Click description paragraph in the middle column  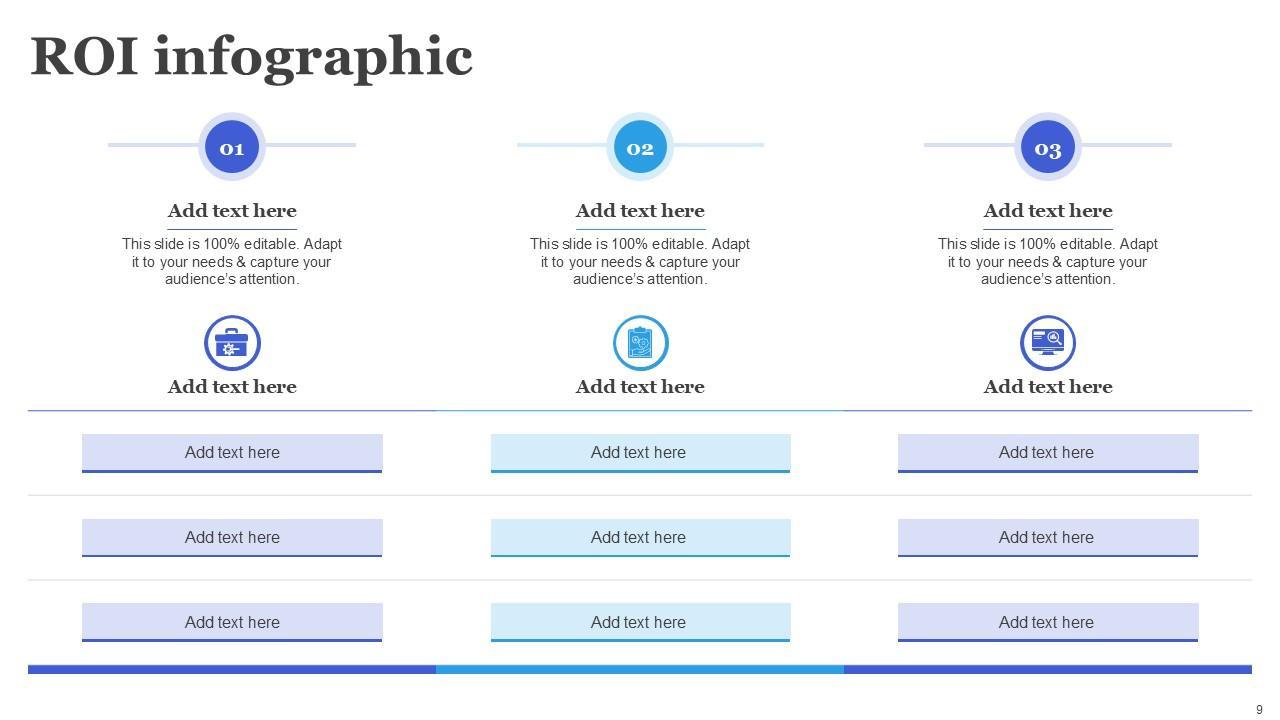click(640, 262)
